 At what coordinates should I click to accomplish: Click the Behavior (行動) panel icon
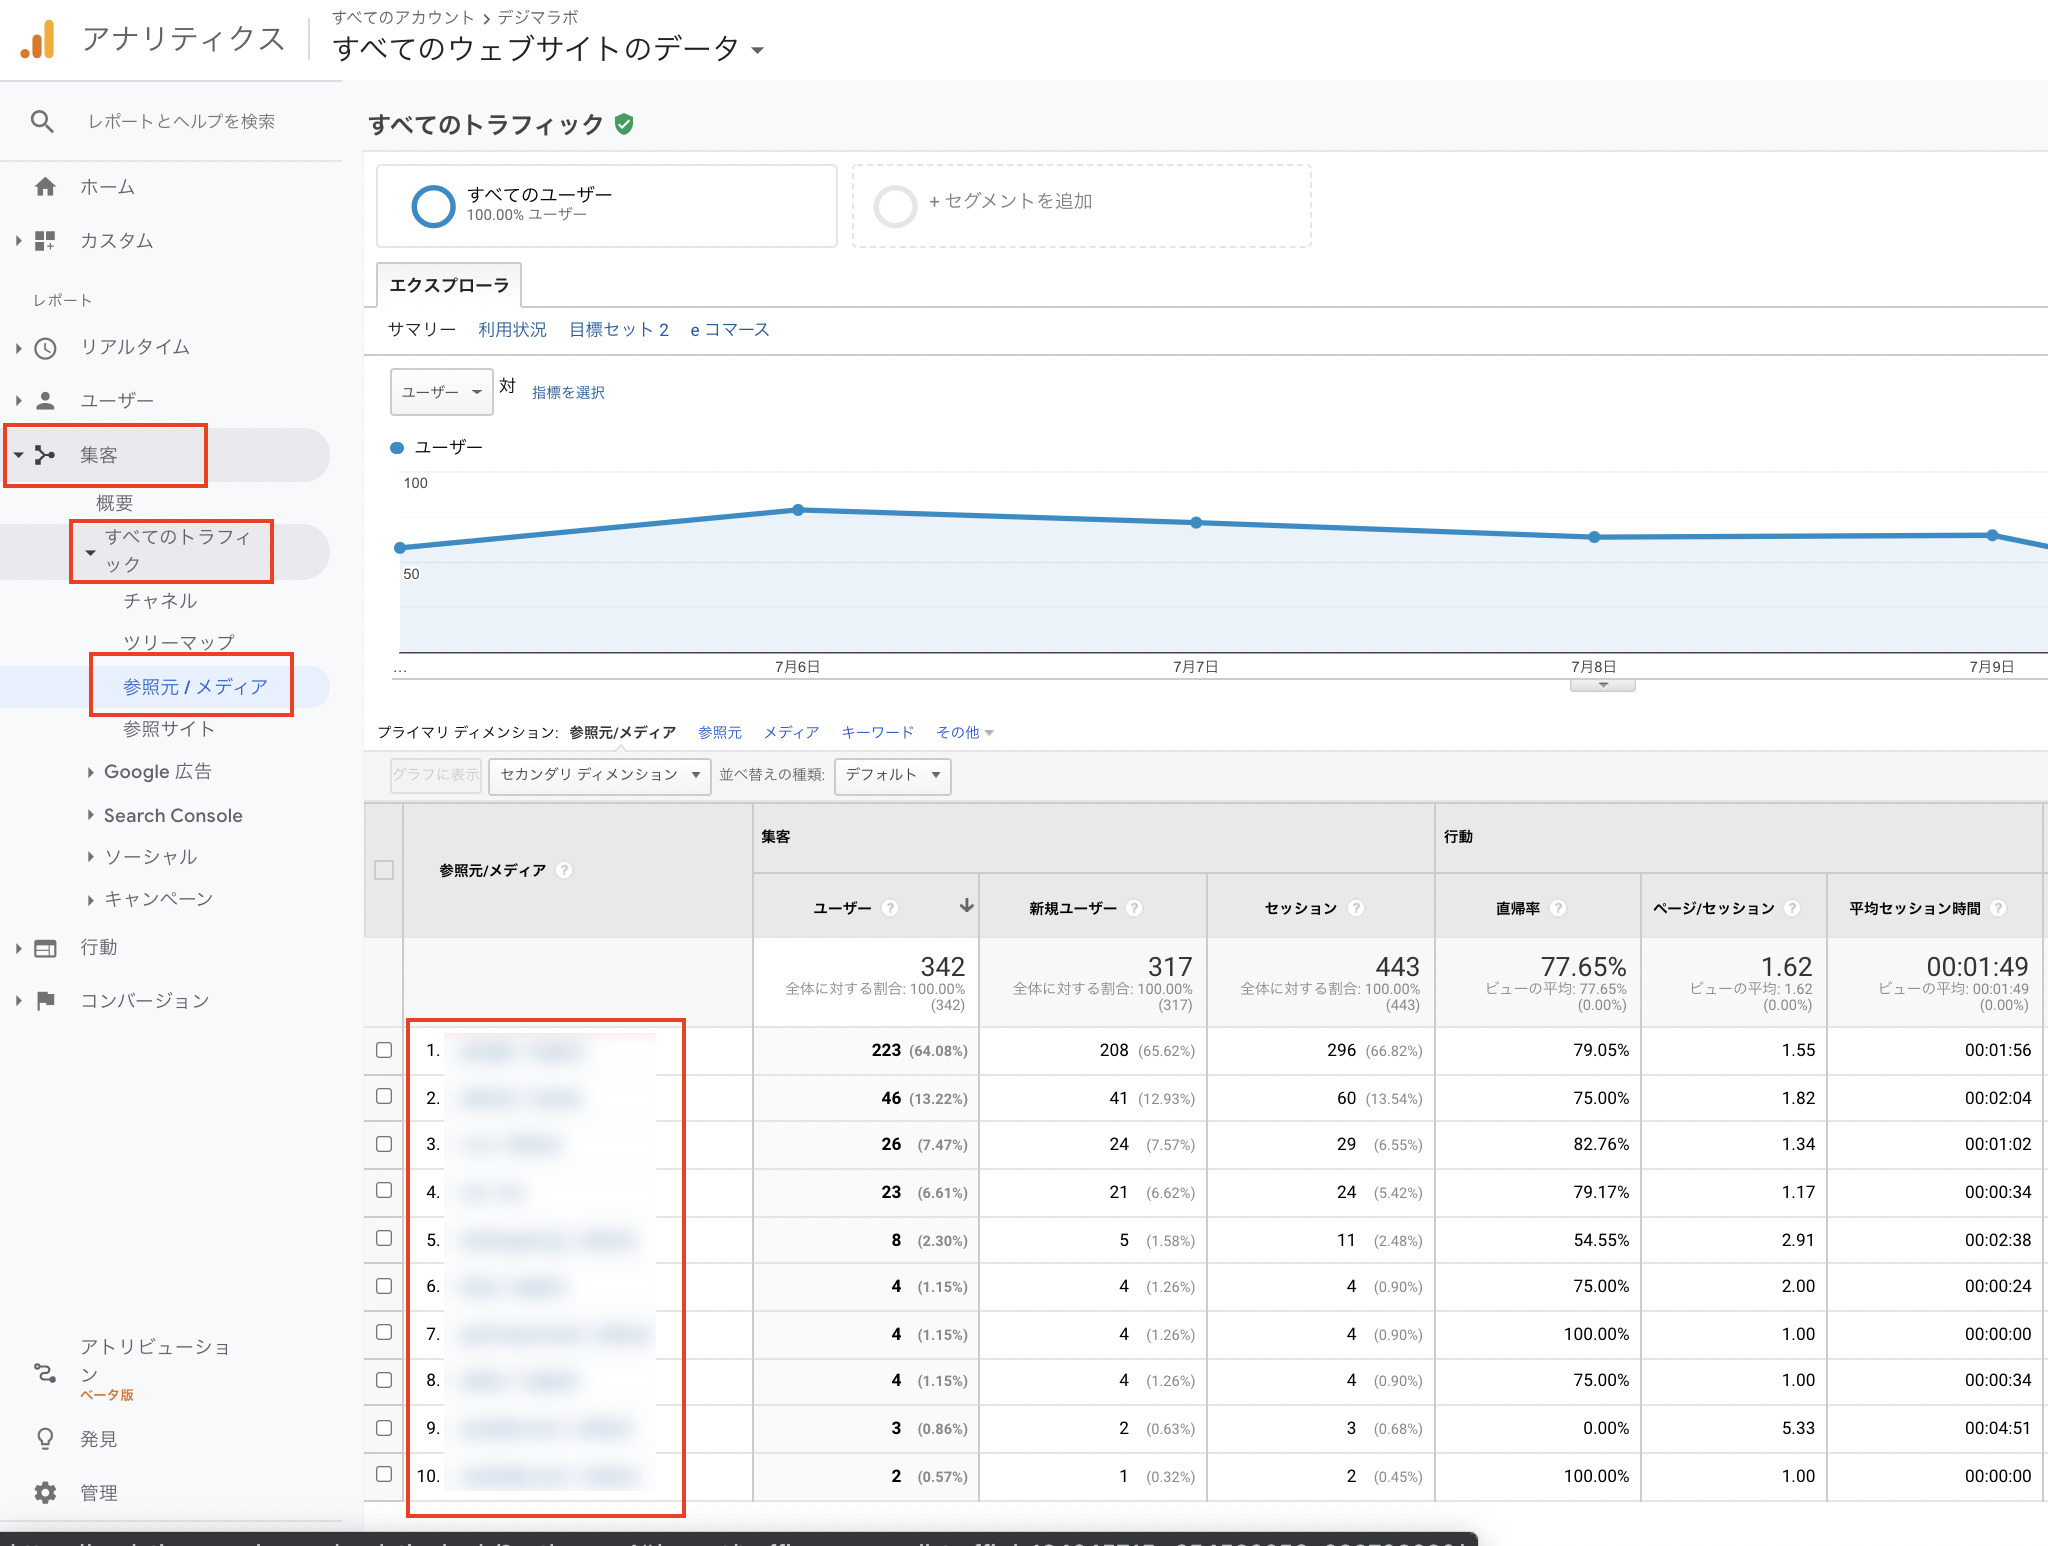[45, 948]
